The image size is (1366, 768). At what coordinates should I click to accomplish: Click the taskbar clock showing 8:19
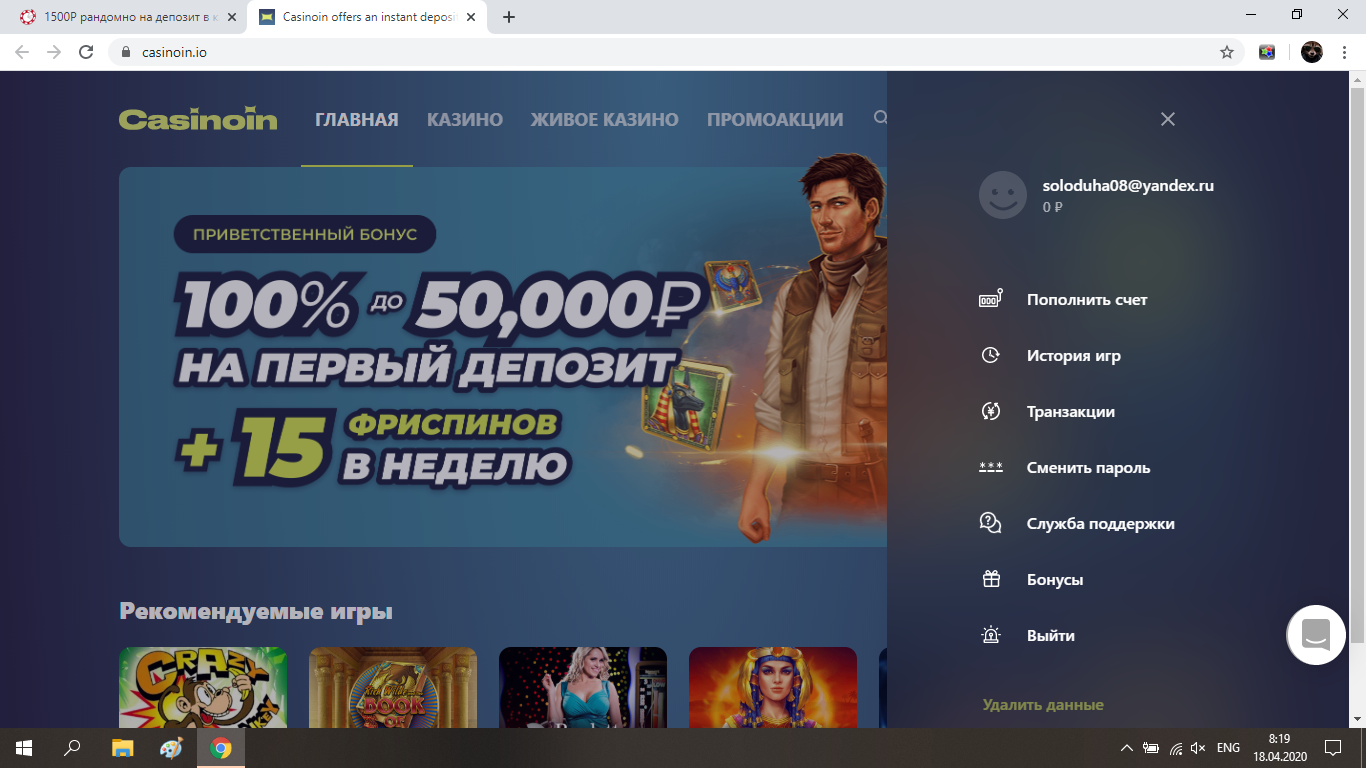1279,748
